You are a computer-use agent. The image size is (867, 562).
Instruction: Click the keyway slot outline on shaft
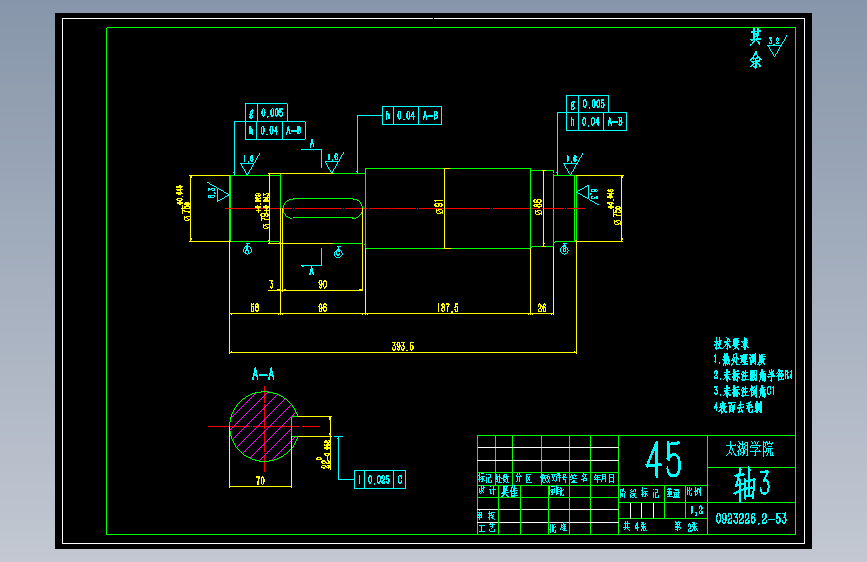click(323, 209)
